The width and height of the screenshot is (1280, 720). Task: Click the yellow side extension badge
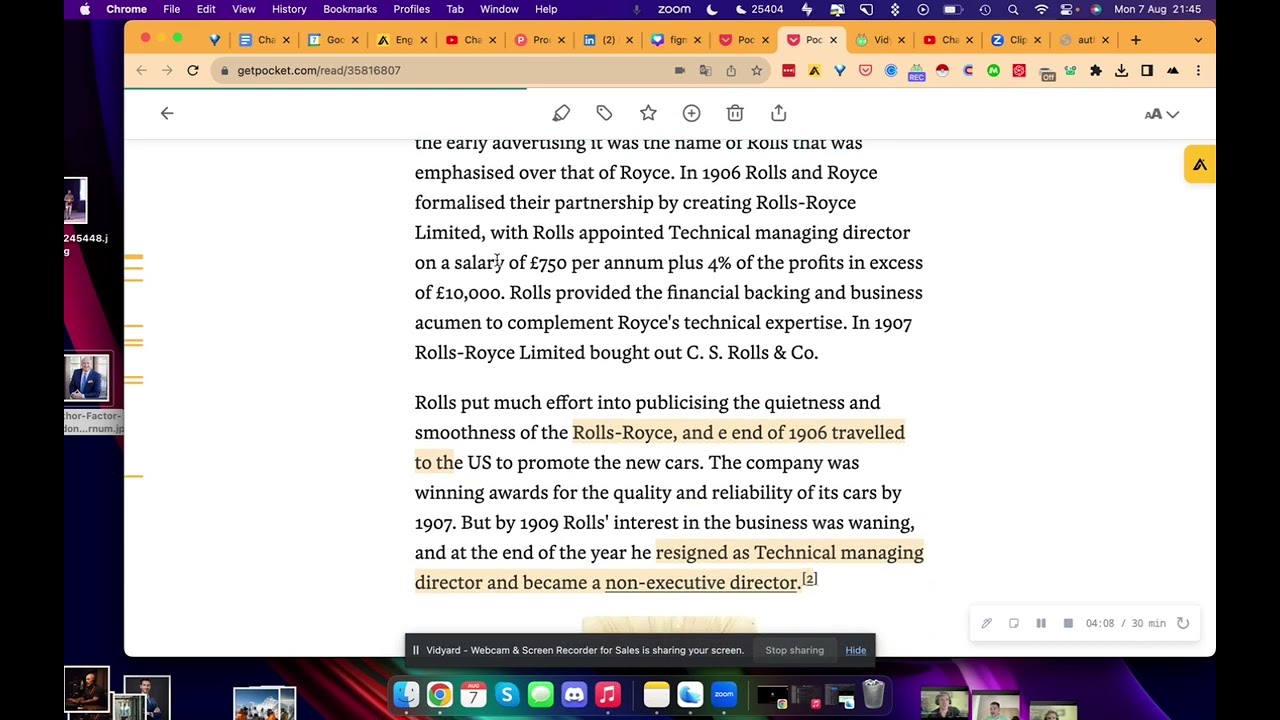[x=1200, y=165]
